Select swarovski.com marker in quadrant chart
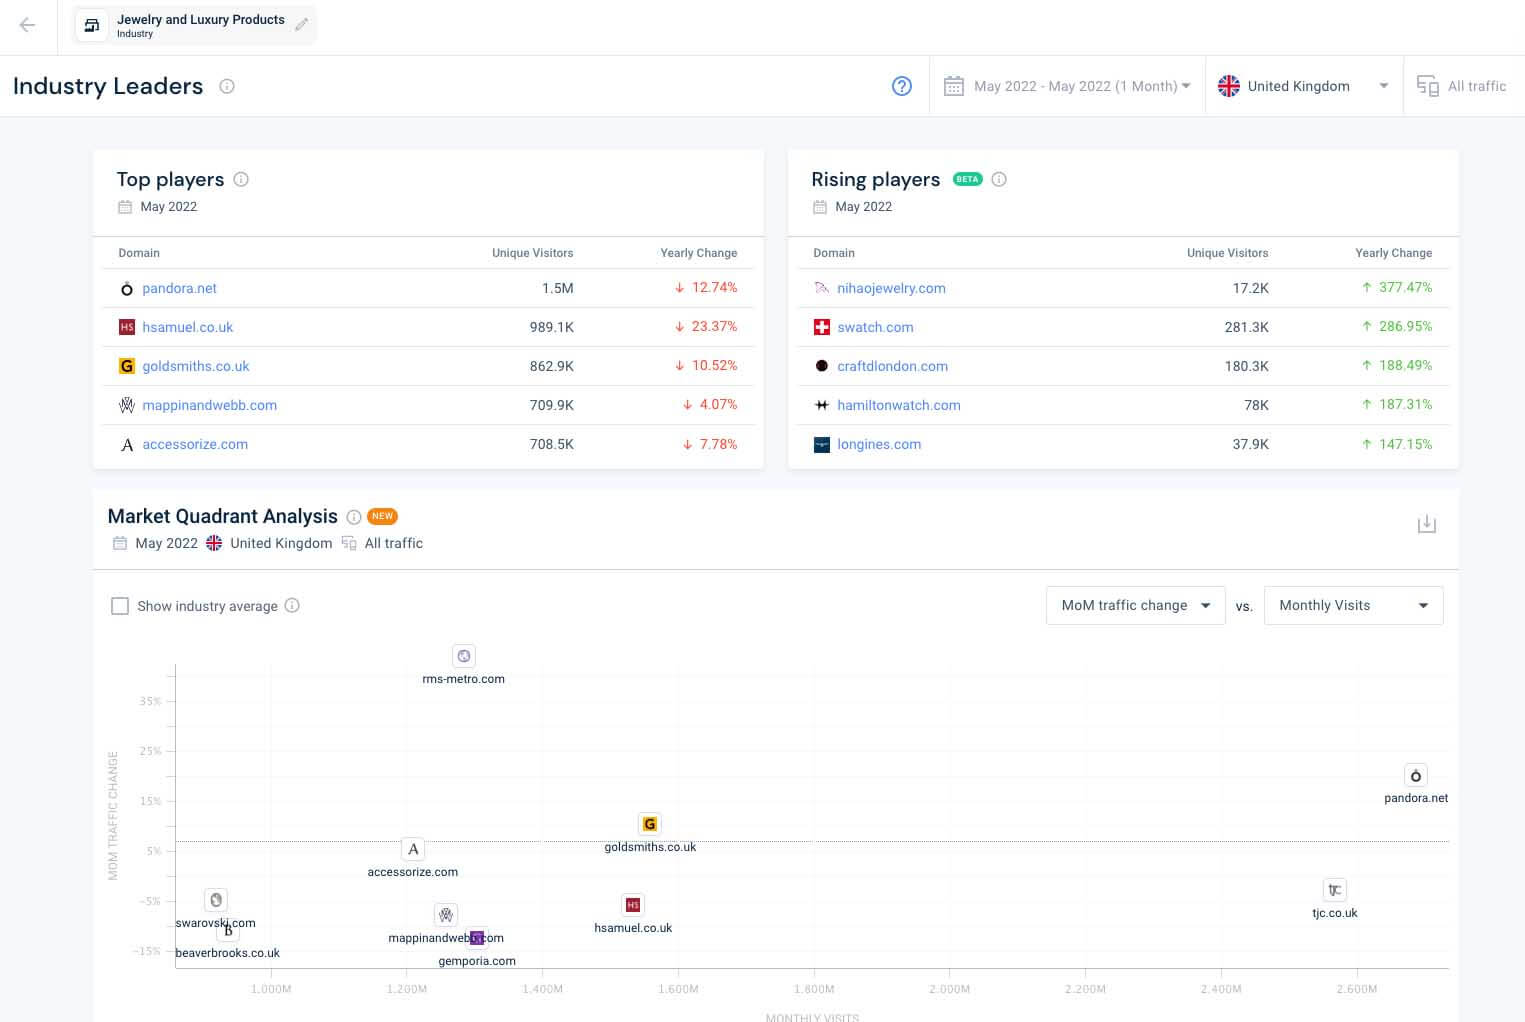1525x1022 pixels. tap(216, 900)
